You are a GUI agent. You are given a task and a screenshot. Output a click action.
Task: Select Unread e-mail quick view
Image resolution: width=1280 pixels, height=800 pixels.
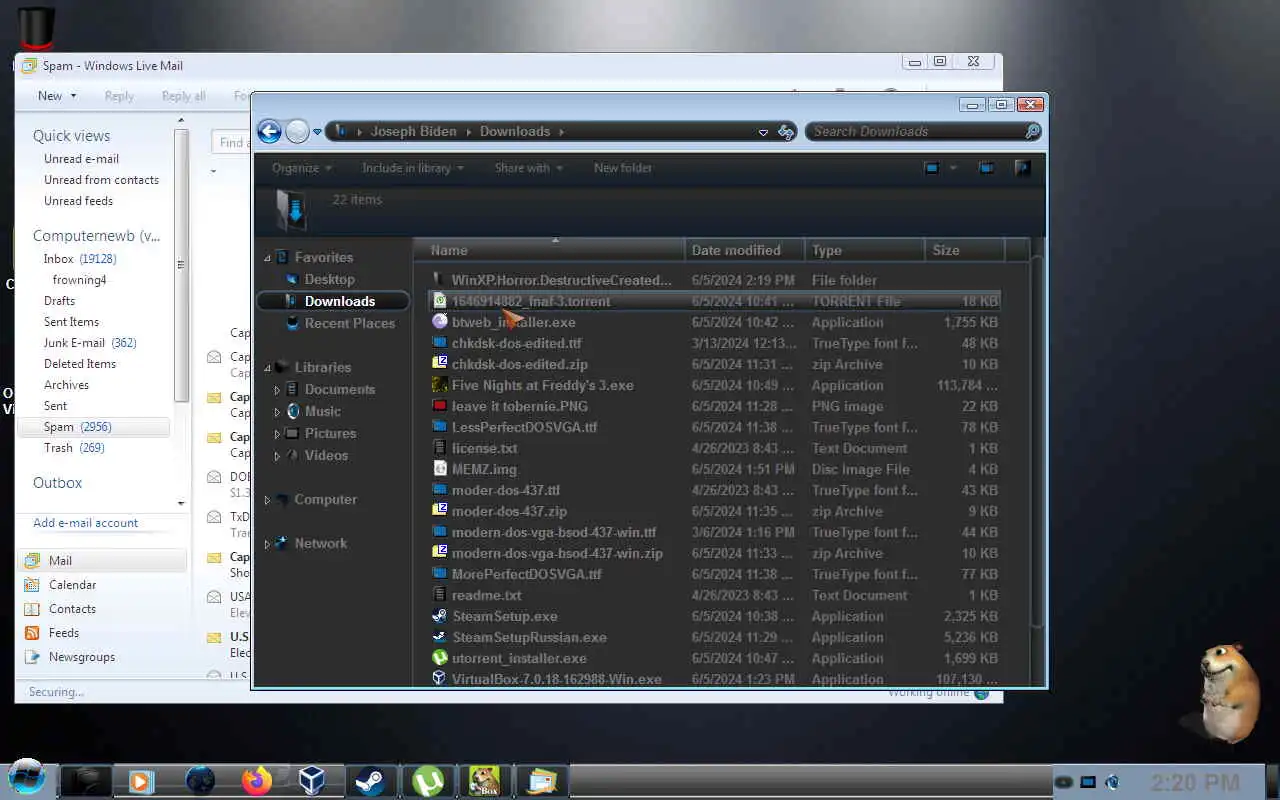coord(81,159)
